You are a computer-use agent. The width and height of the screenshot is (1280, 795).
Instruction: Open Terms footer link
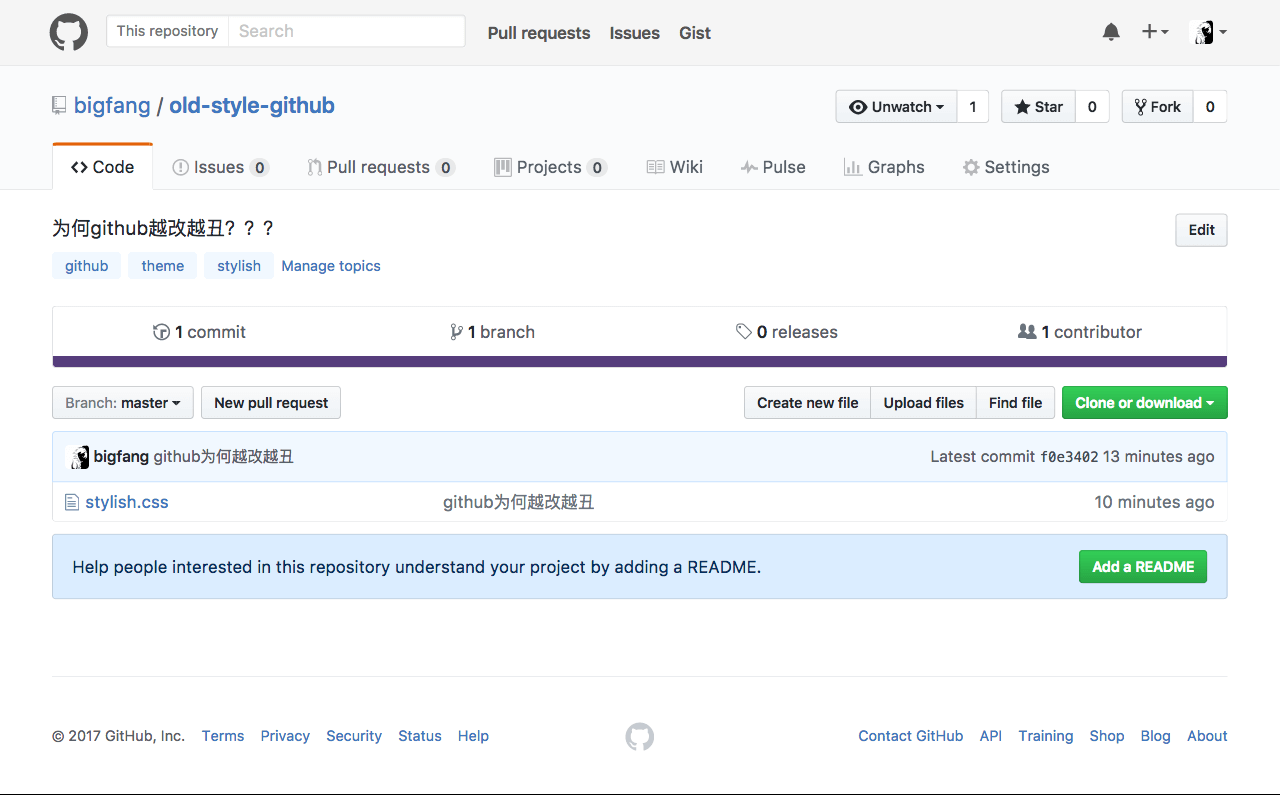pos(223,736)
